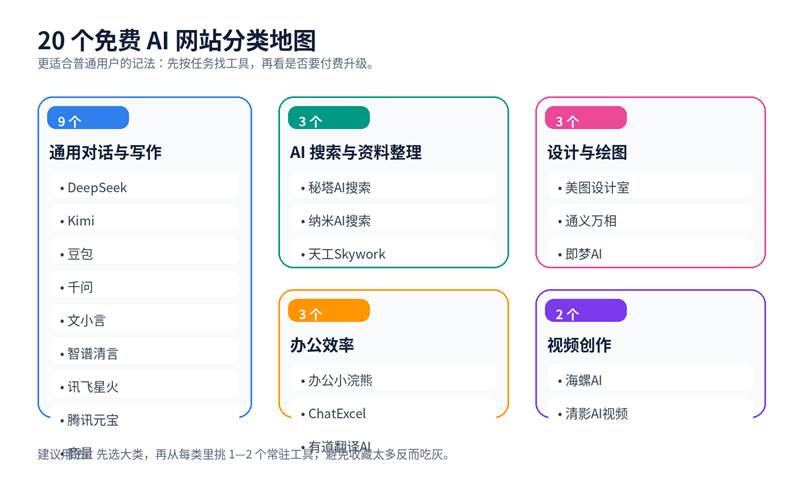Open the 海螺AI item
This screenshot has width=803, height=482.
point(650,380)
